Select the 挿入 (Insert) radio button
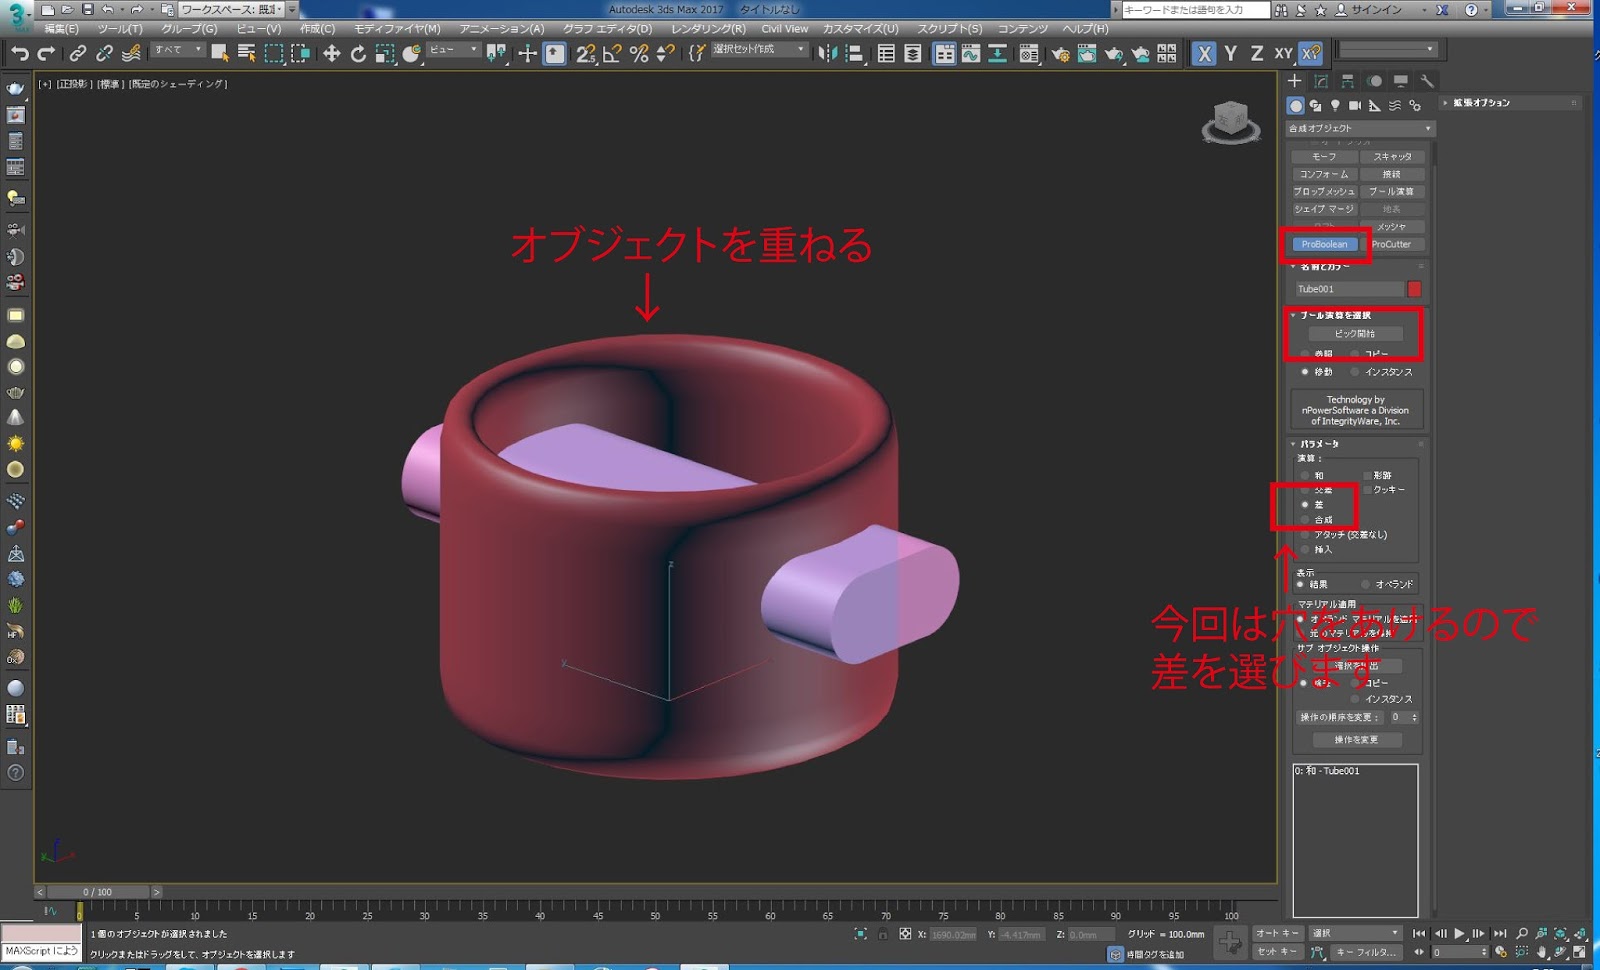The width and height of the screenshot is (1600, 970). point(1305,550)
